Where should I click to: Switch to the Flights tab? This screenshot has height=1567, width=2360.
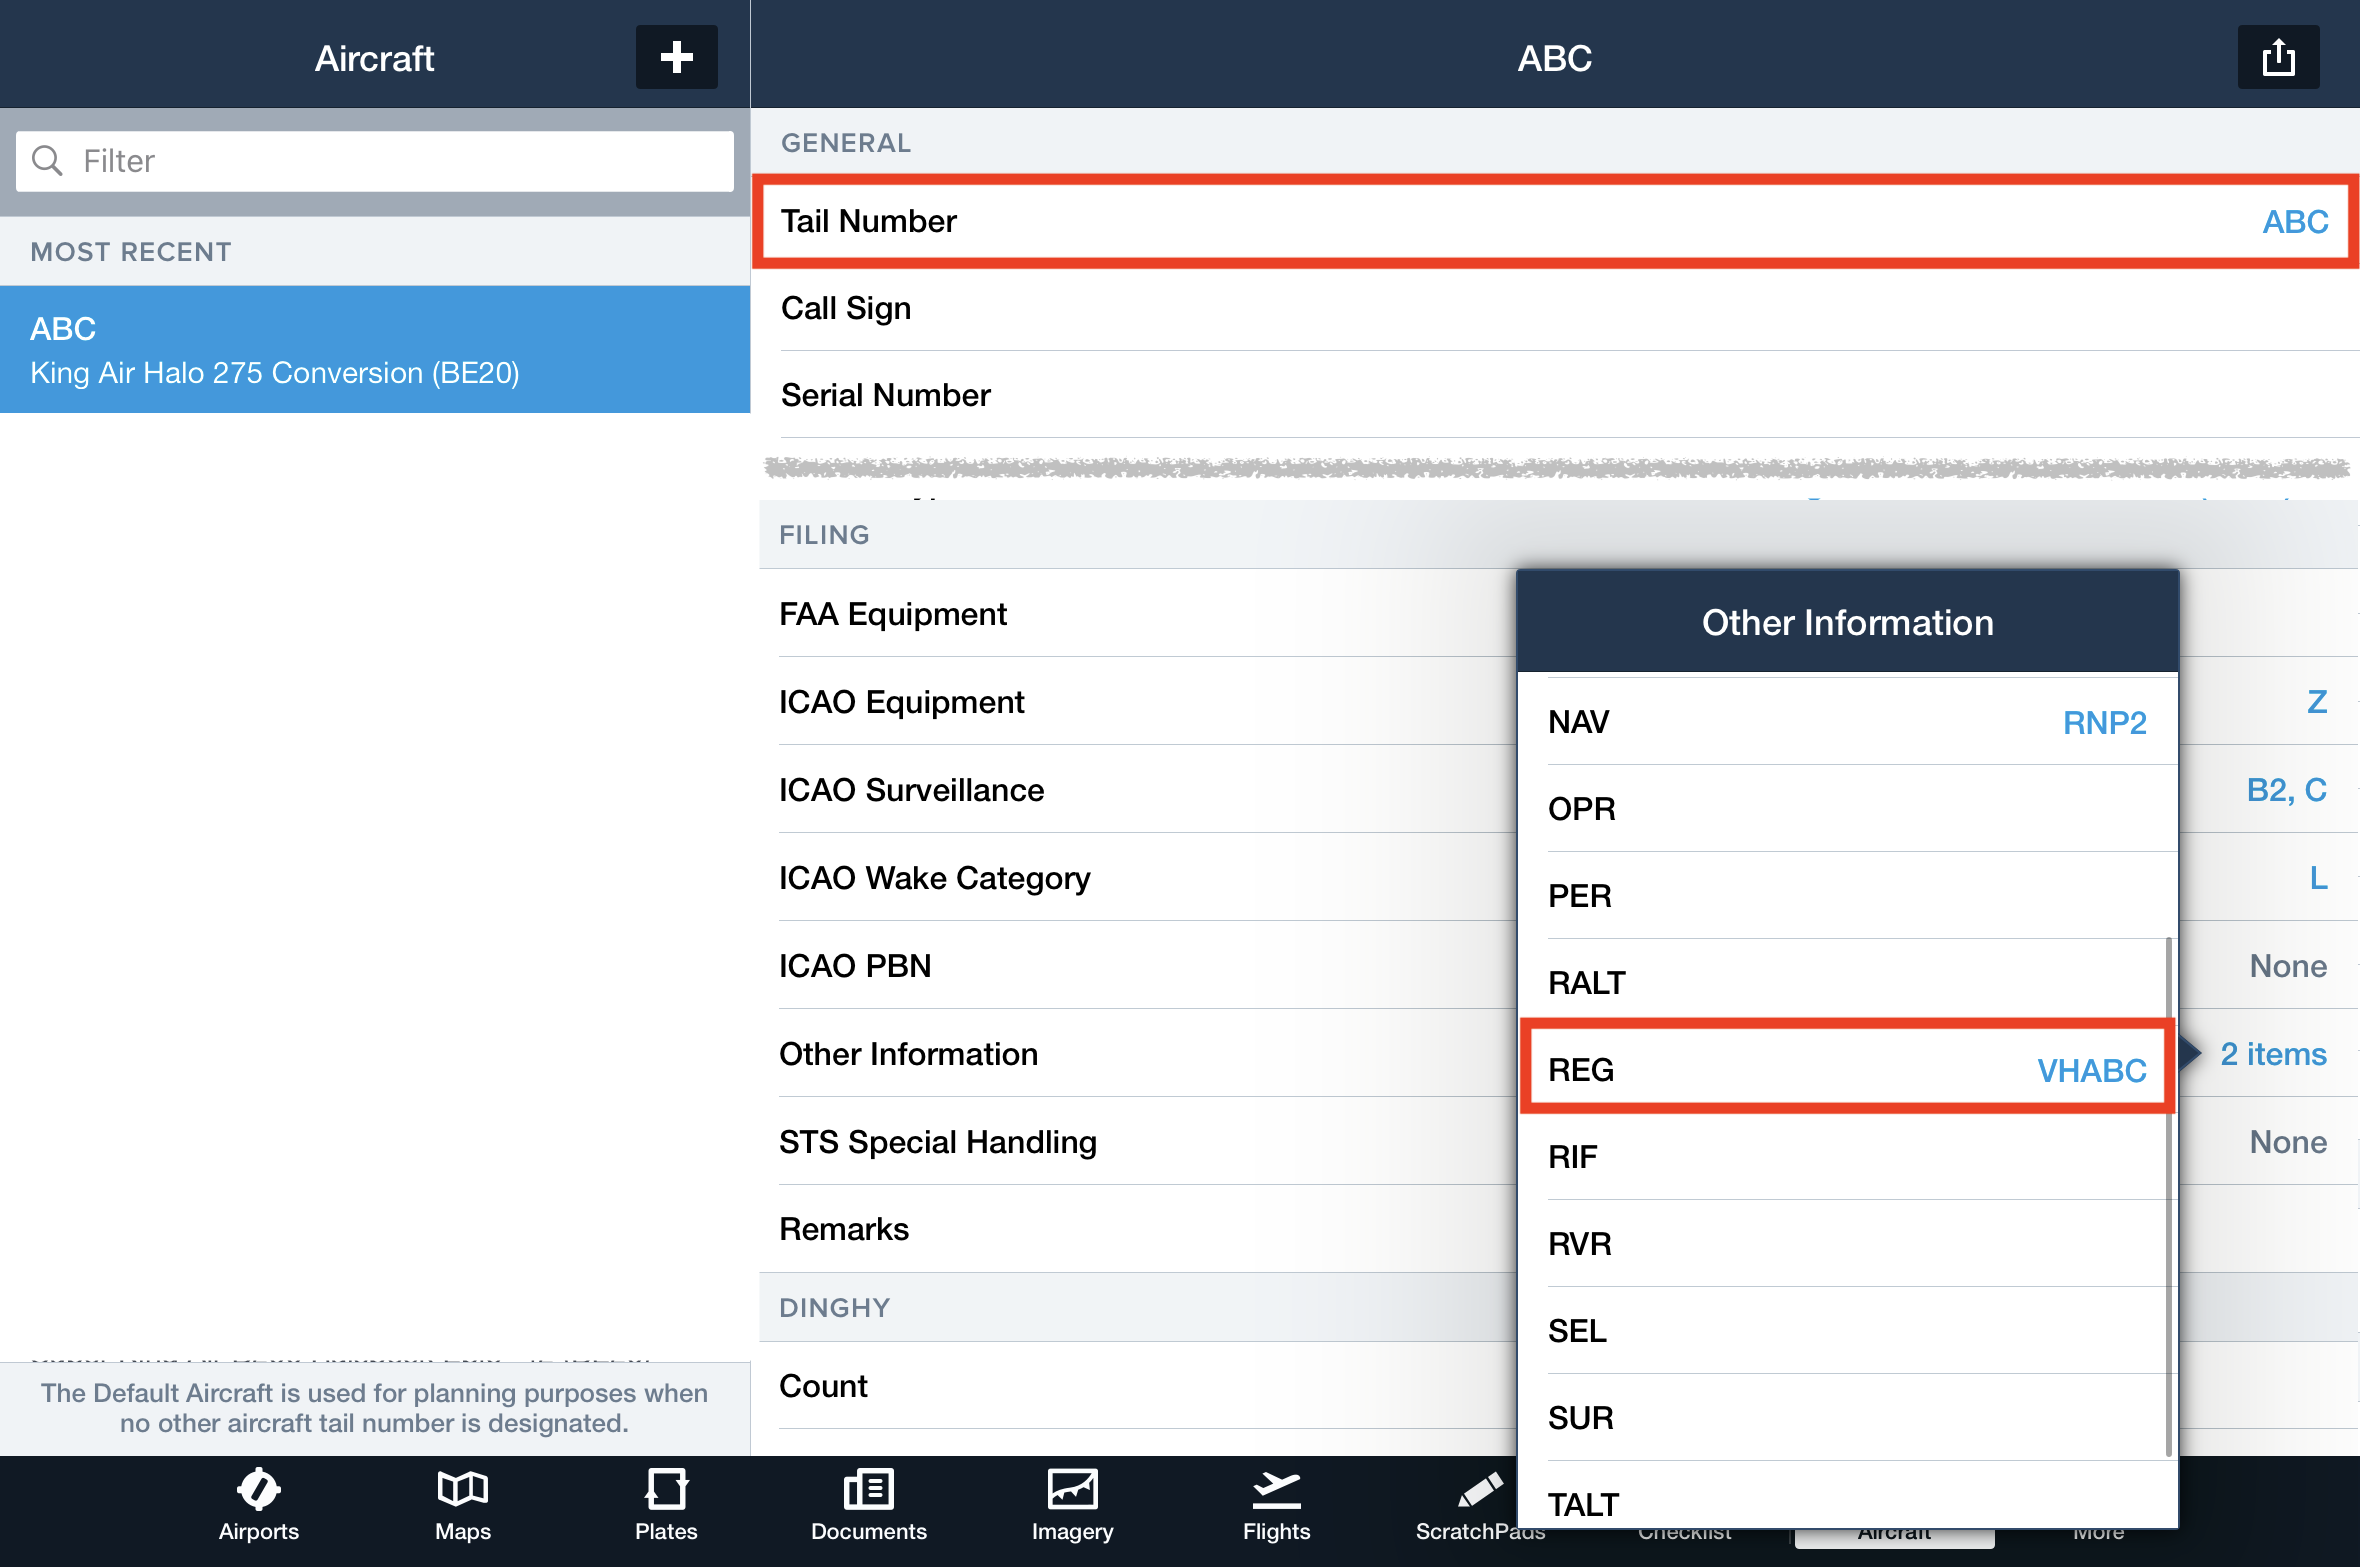point(1276,1507)
